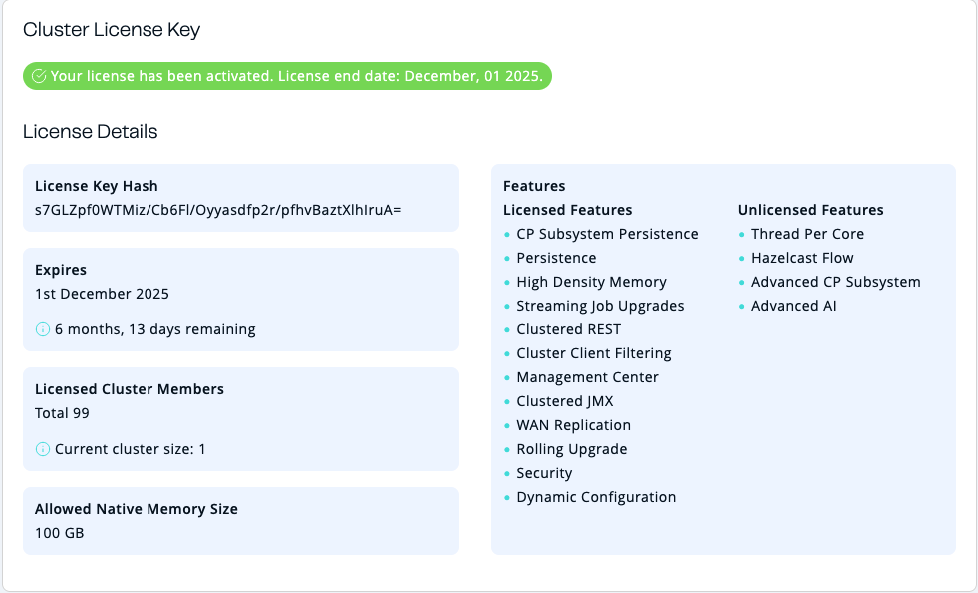The height and width of the screenshot is (593, 978).
Task: Select the Unlicensed Features heading
Action: point(811,210)
